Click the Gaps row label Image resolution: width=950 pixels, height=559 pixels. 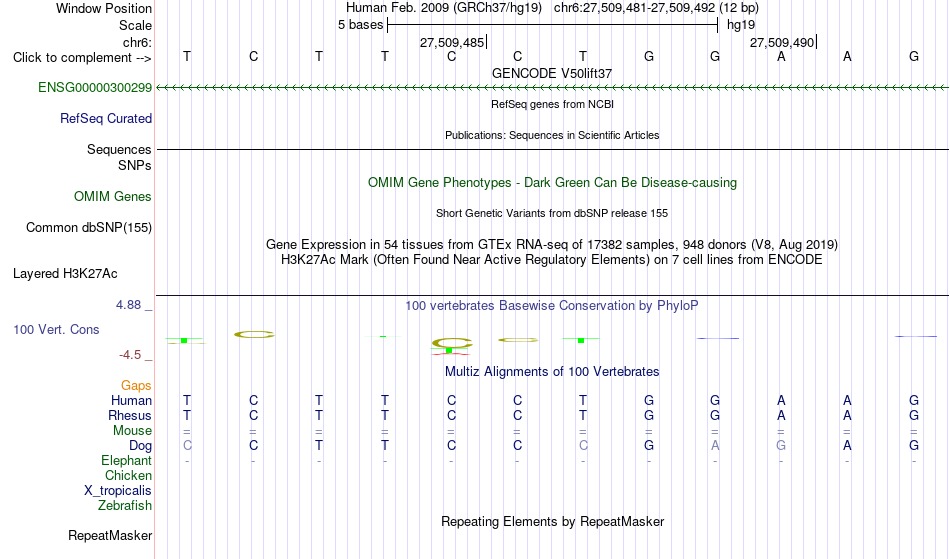(x=136, y=386)
